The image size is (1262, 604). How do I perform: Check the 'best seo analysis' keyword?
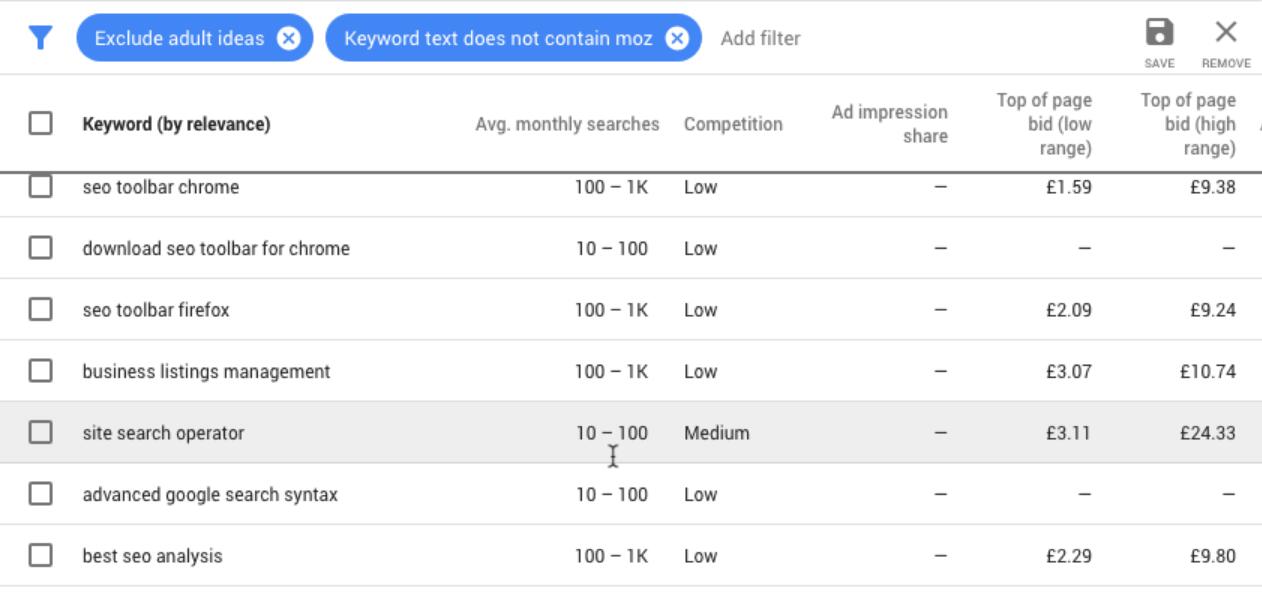tap(40, 556)
